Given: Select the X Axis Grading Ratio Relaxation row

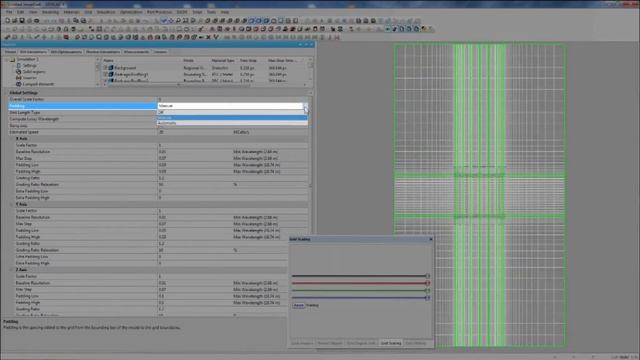Looking at the screenshot, I should [158, 184].
